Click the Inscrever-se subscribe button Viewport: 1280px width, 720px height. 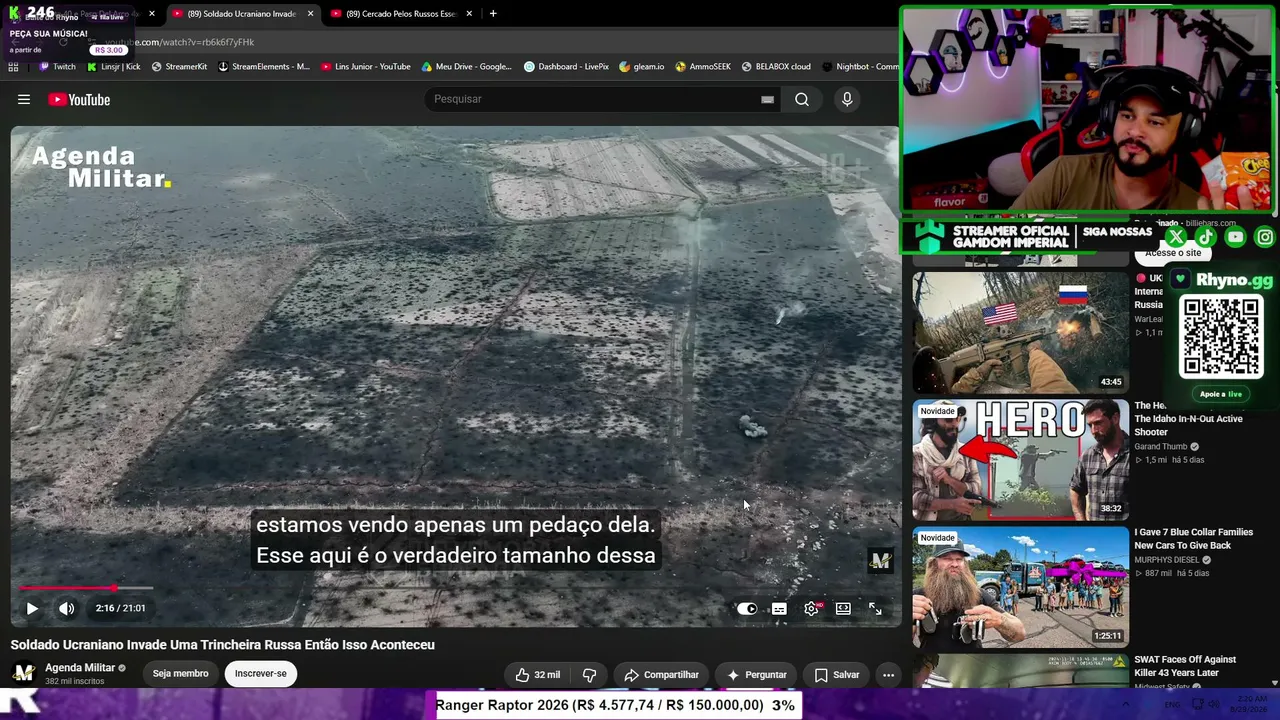click(x=260, y=674)
